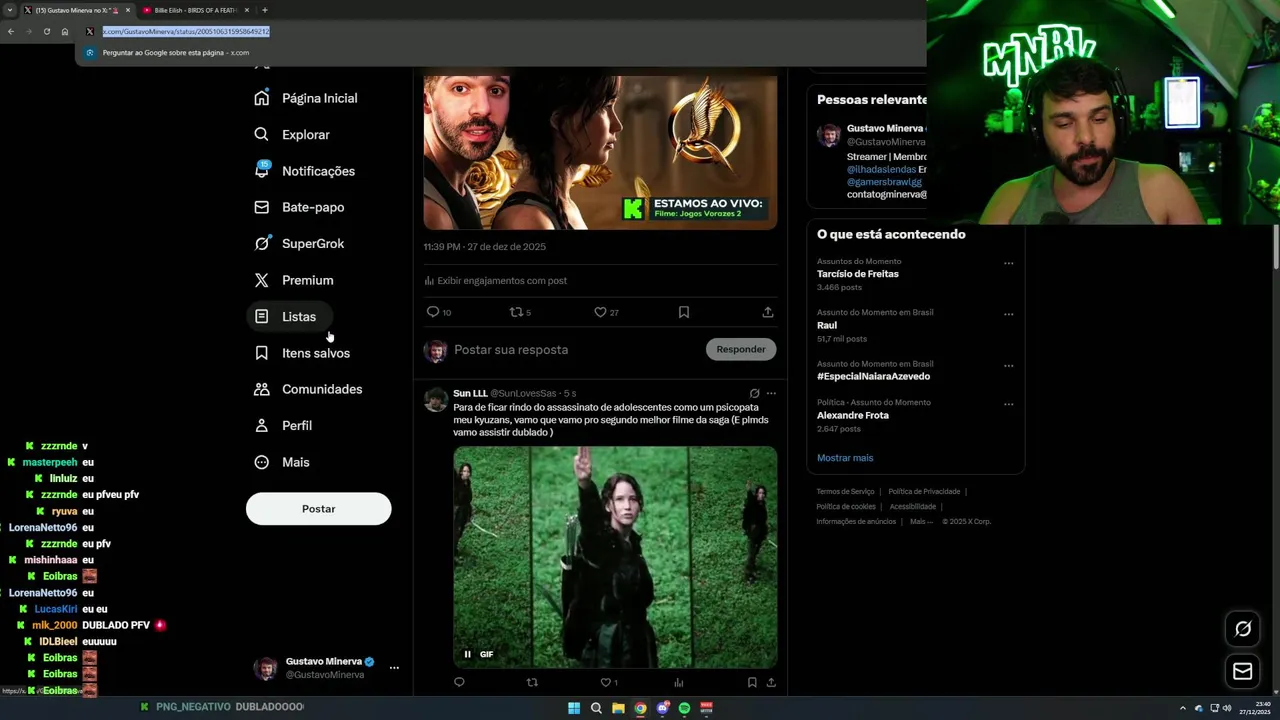Open Termos de Serviço link
The height and width of the screenshot is (720, 1280).
(845, 491)
